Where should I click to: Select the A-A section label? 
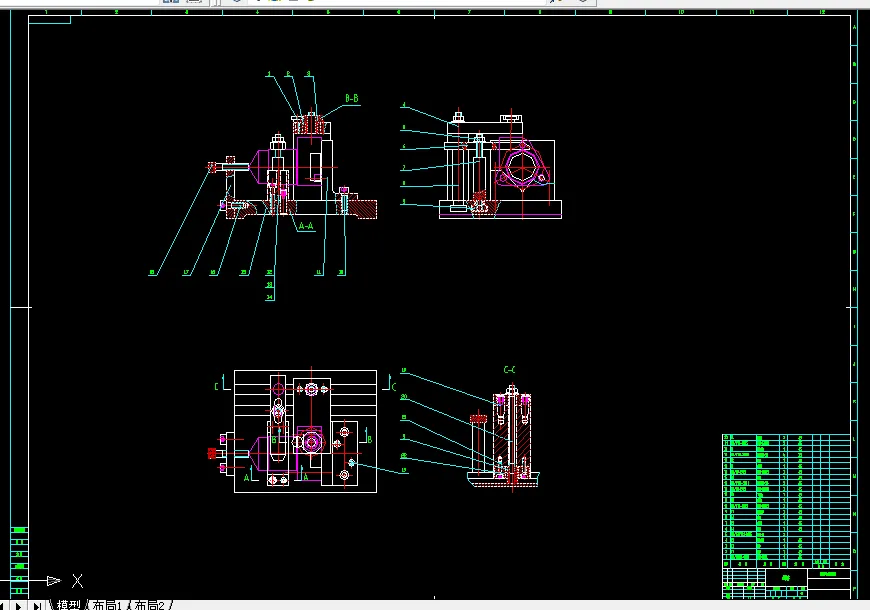point(306,226)
